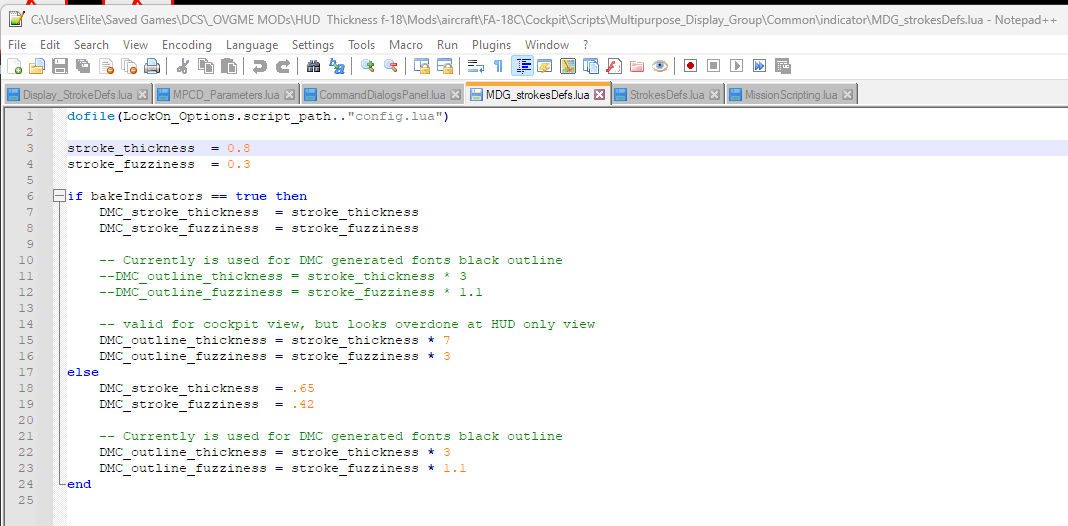Click line number 14 in margin
This screenshot has width=1068, height=526.
[x=26, y=324]
